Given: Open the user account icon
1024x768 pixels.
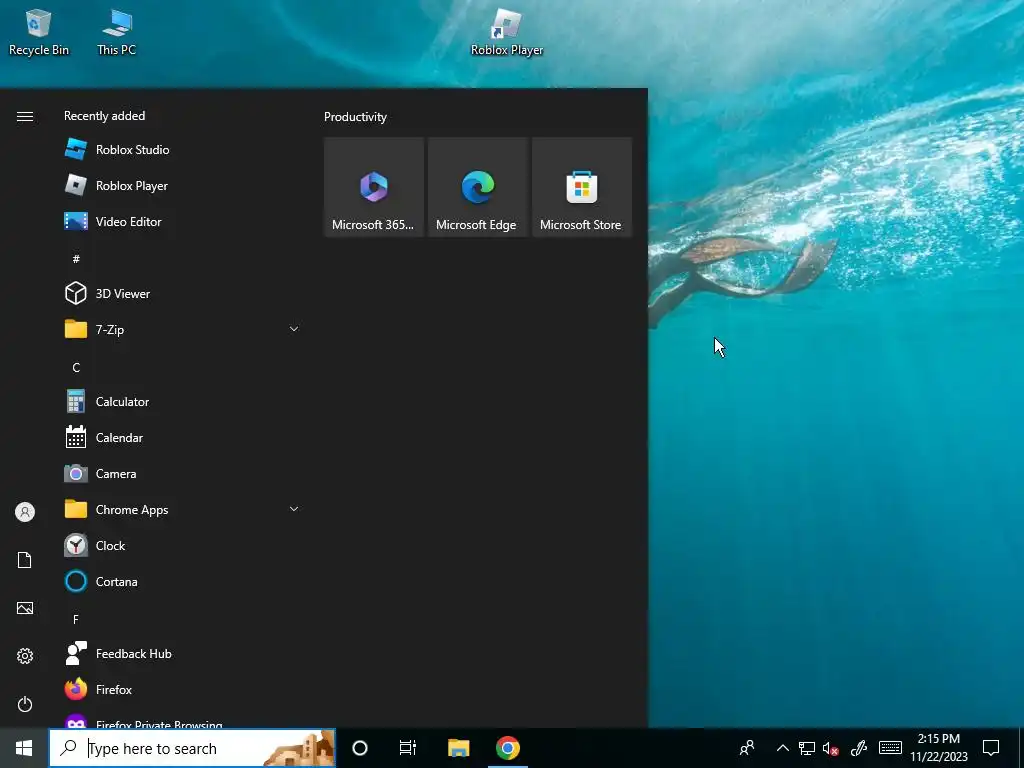Looking at the screenshot, I should tap(25, 512).
